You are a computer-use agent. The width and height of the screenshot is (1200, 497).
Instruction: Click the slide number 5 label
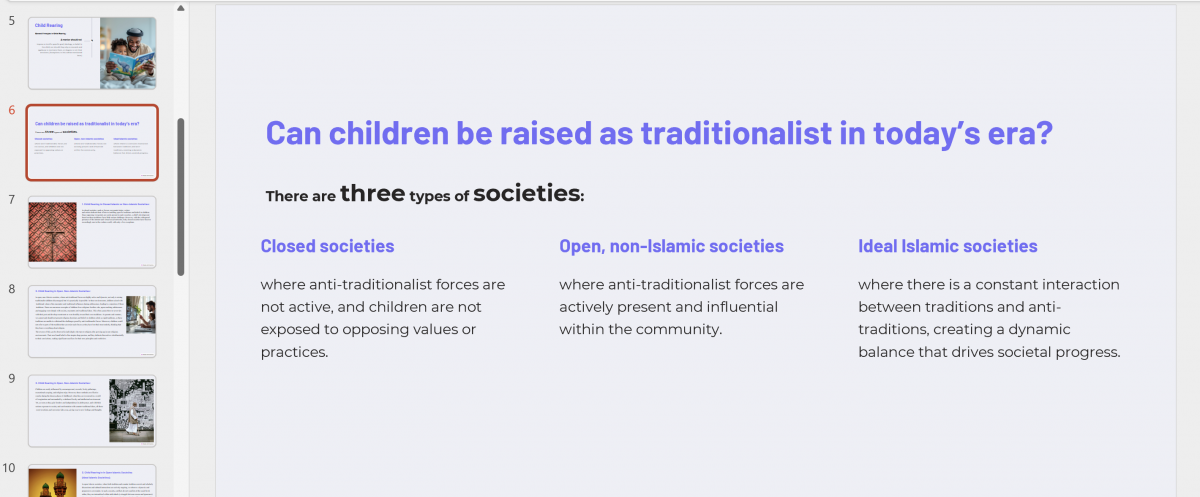pos(11,20)
